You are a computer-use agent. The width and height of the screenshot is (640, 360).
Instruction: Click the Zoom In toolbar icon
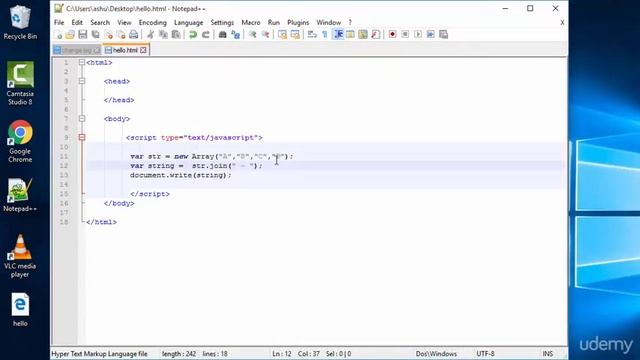click(253, 35)
